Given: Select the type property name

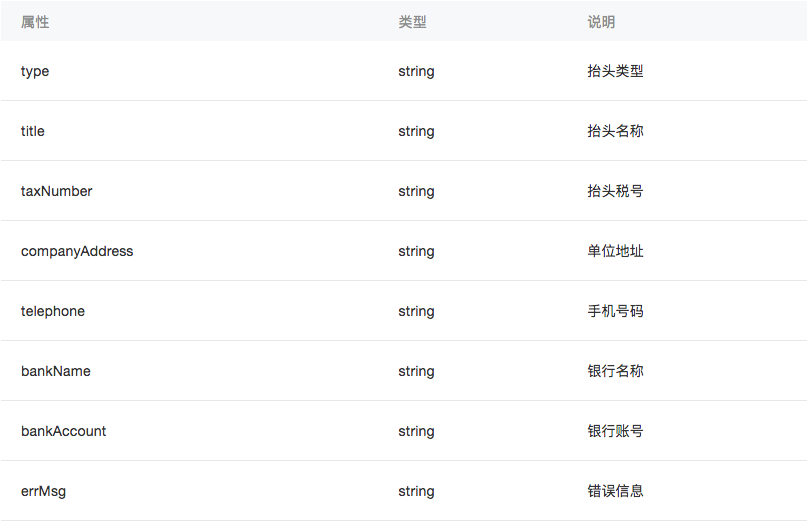Looking at the screenshot, I should pyautogui.click(x=35, y=71).
